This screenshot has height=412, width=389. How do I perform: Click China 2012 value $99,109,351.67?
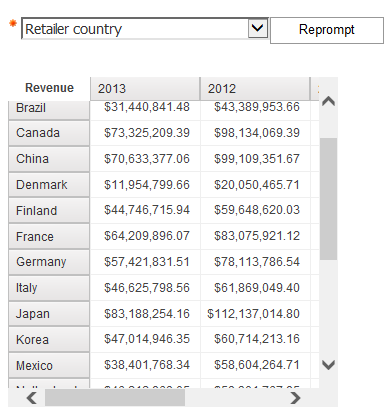point(257,159)
